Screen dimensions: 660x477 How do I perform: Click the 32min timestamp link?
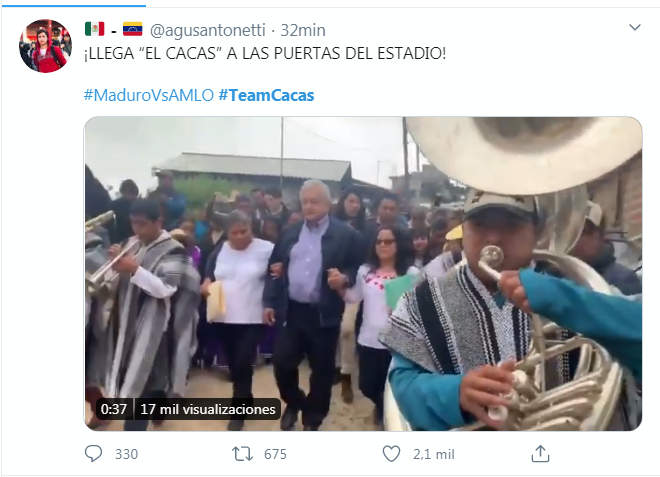[x=303, y=30]
